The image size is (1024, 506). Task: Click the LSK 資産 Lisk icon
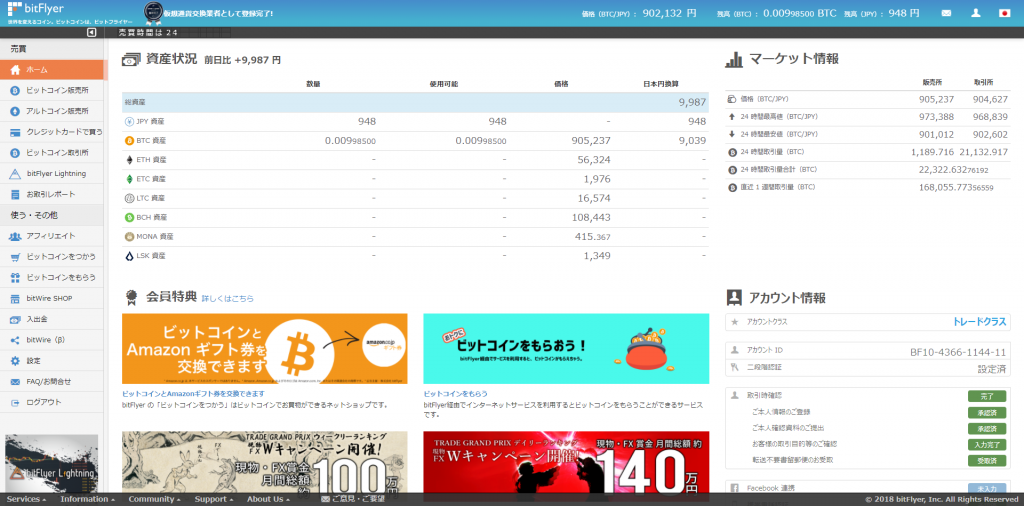click(x=129, y=255)
